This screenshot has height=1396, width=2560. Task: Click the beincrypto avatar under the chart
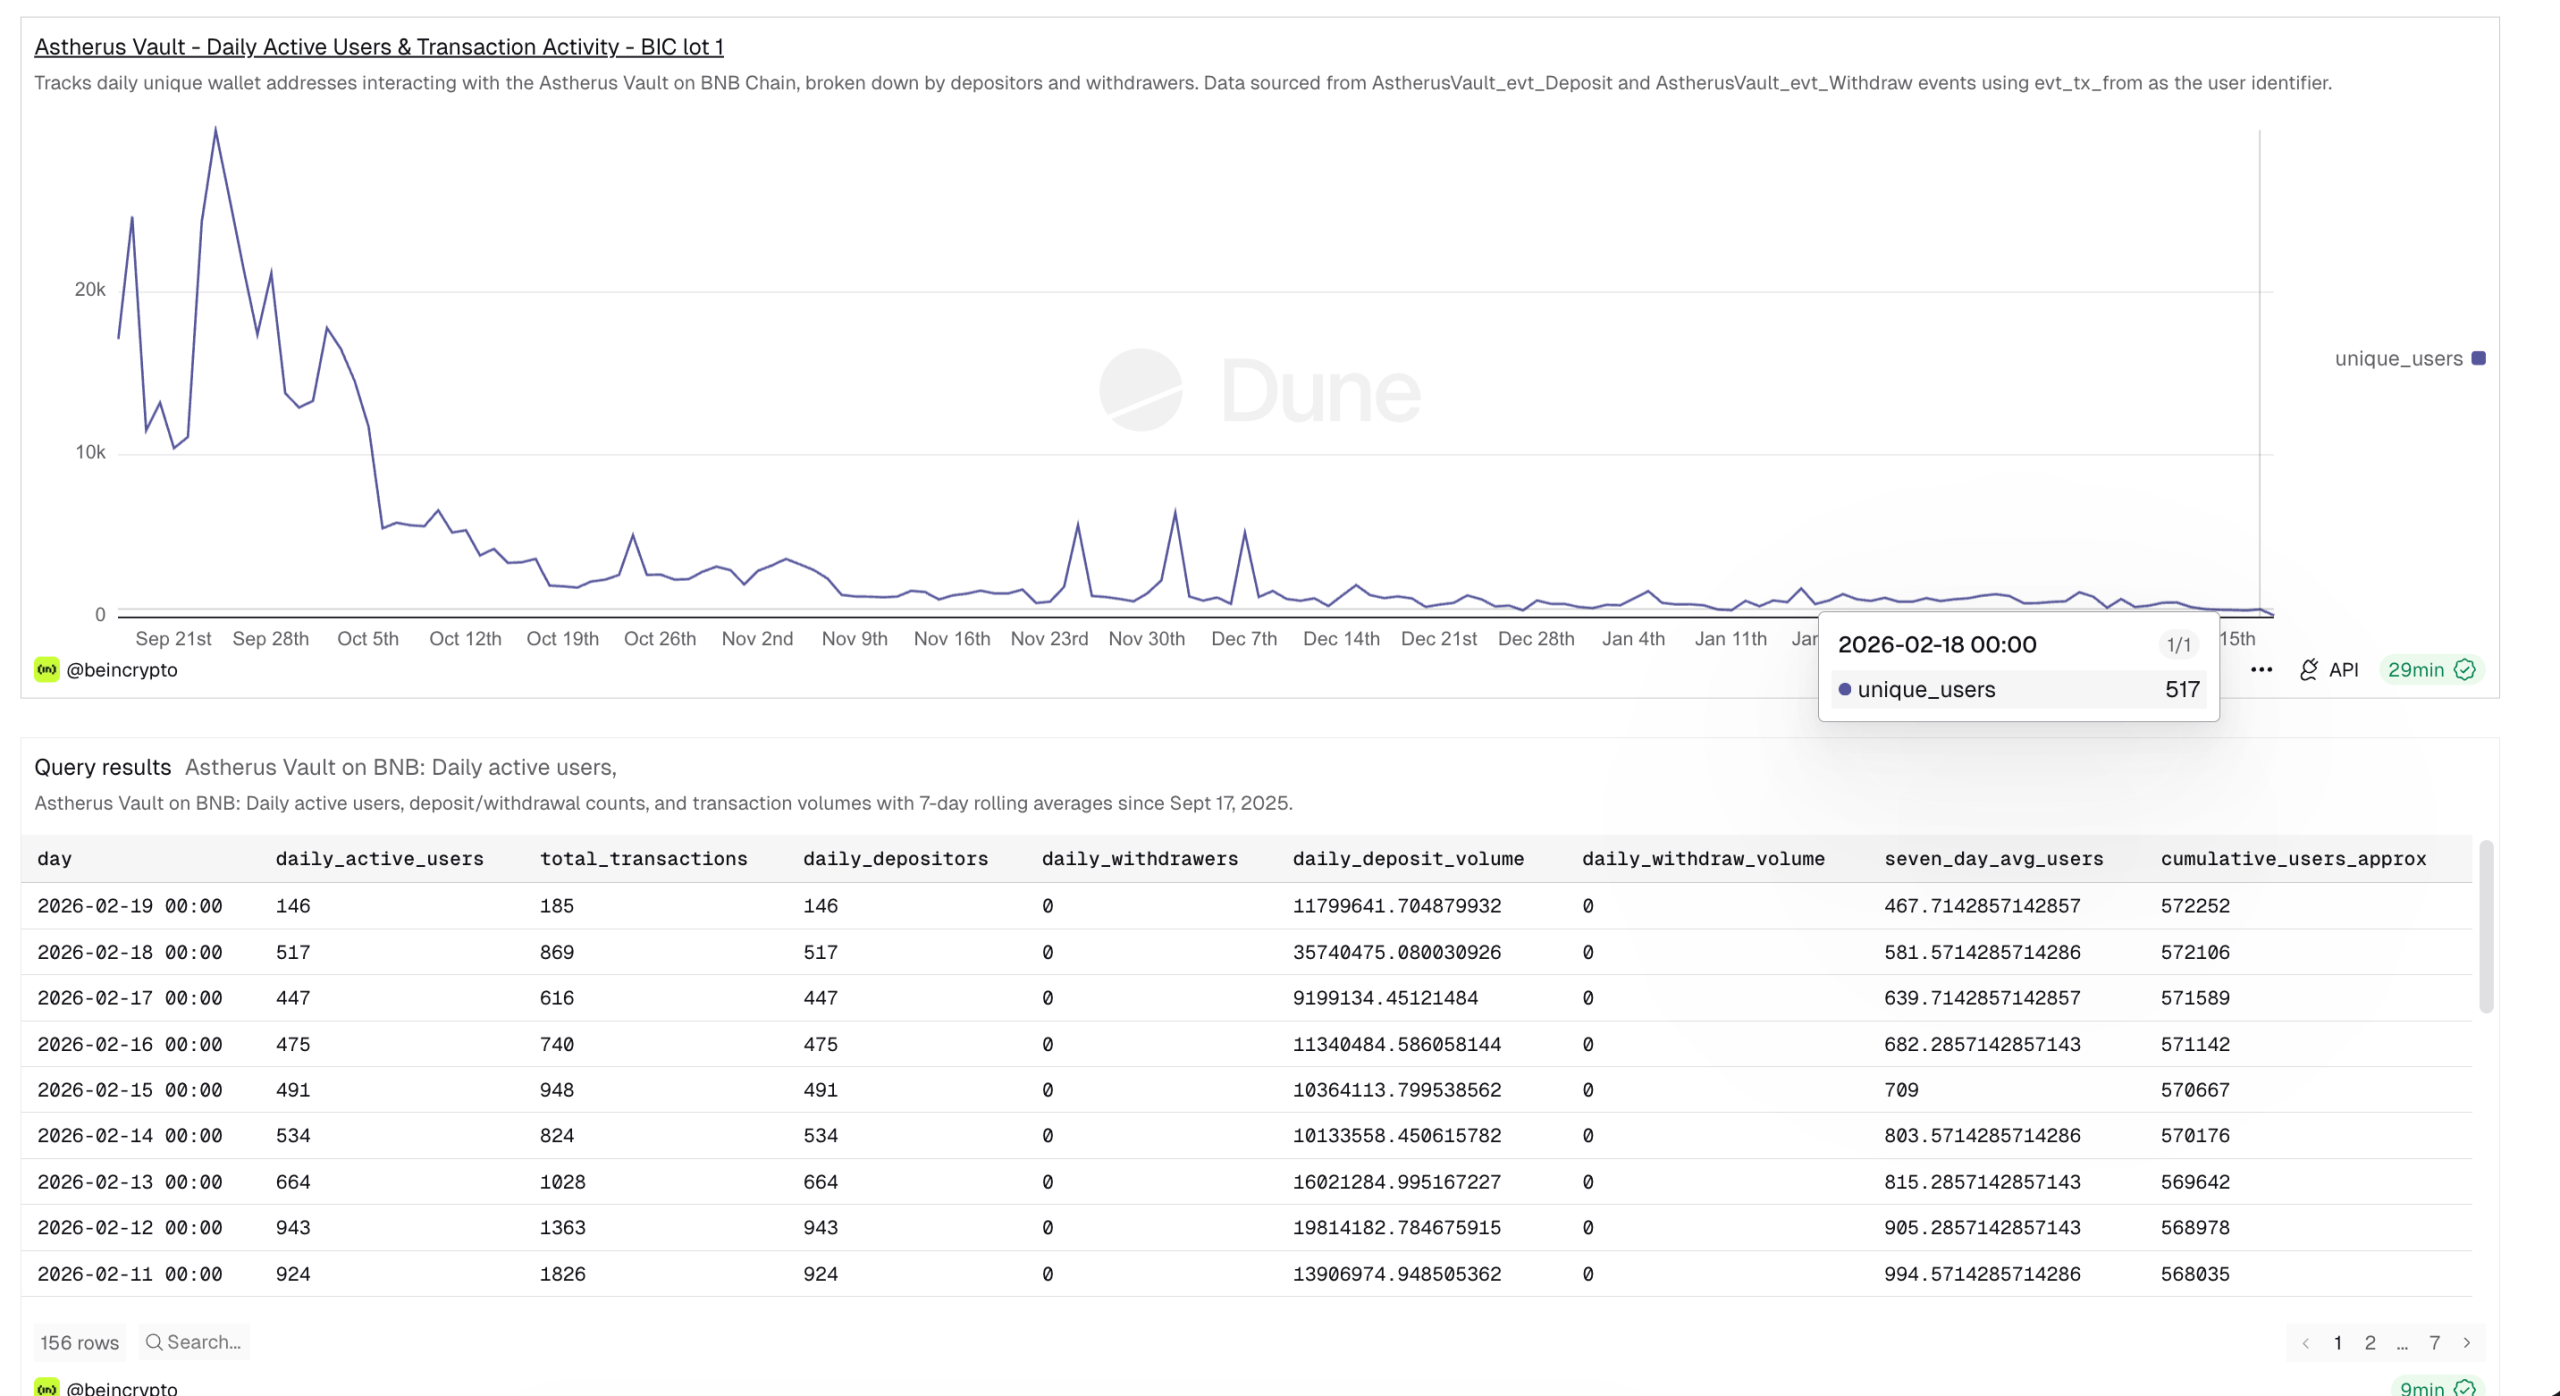46,670
